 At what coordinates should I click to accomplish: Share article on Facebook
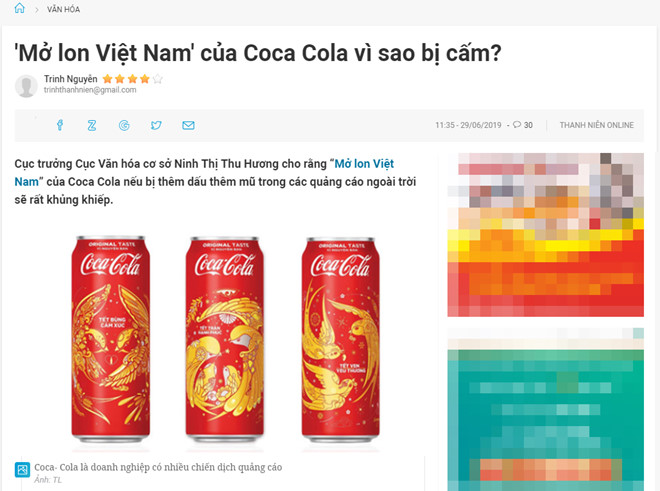60,125
